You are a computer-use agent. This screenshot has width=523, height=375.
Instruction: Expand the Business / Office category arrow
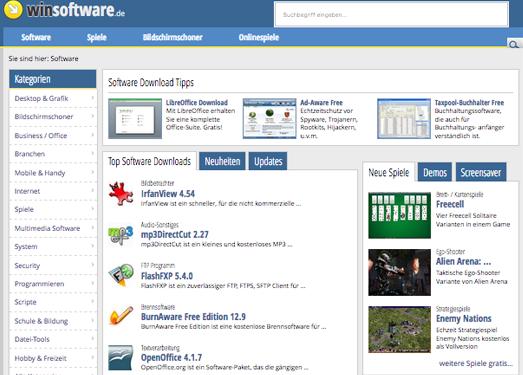tap(93, 135)
